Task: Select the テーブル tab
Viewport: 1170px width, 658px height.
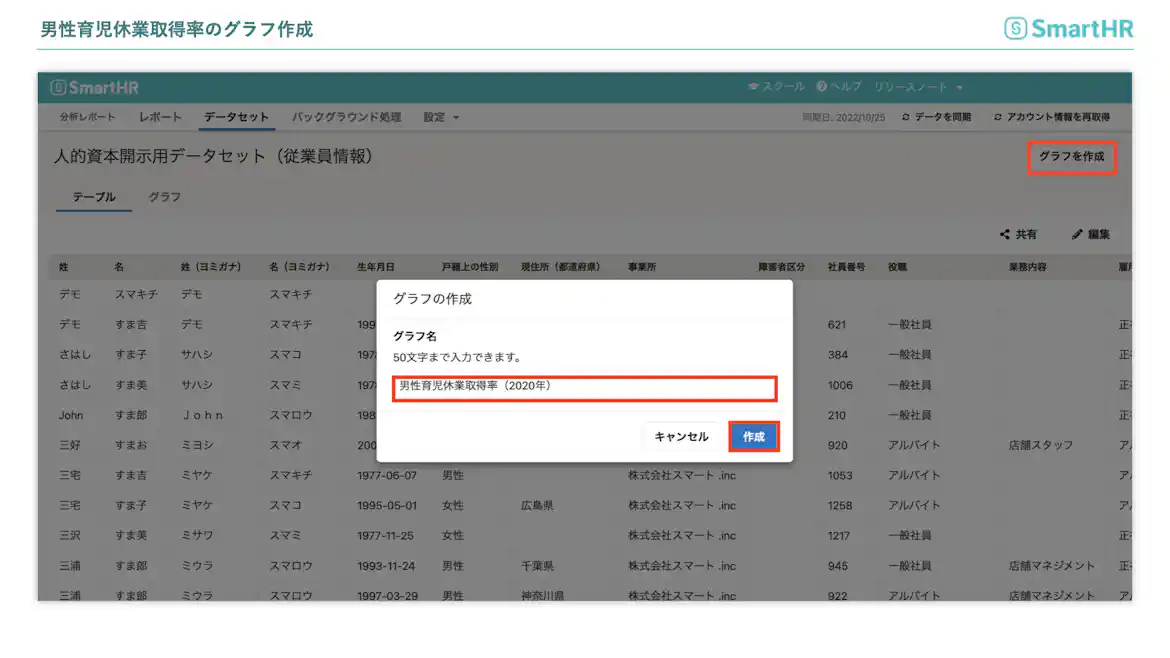Action: (x=92, y=197)
